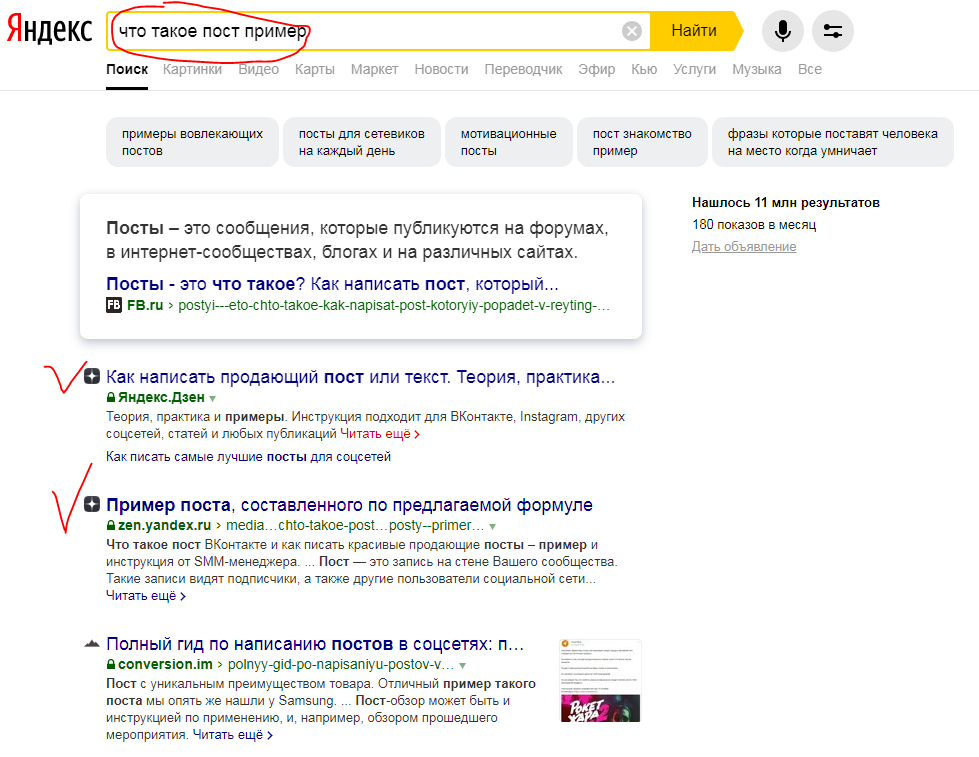Open 'Посты - это что такое?' result link
The width and height of the screenshot is (979, 757).
[x=332, y=284]
